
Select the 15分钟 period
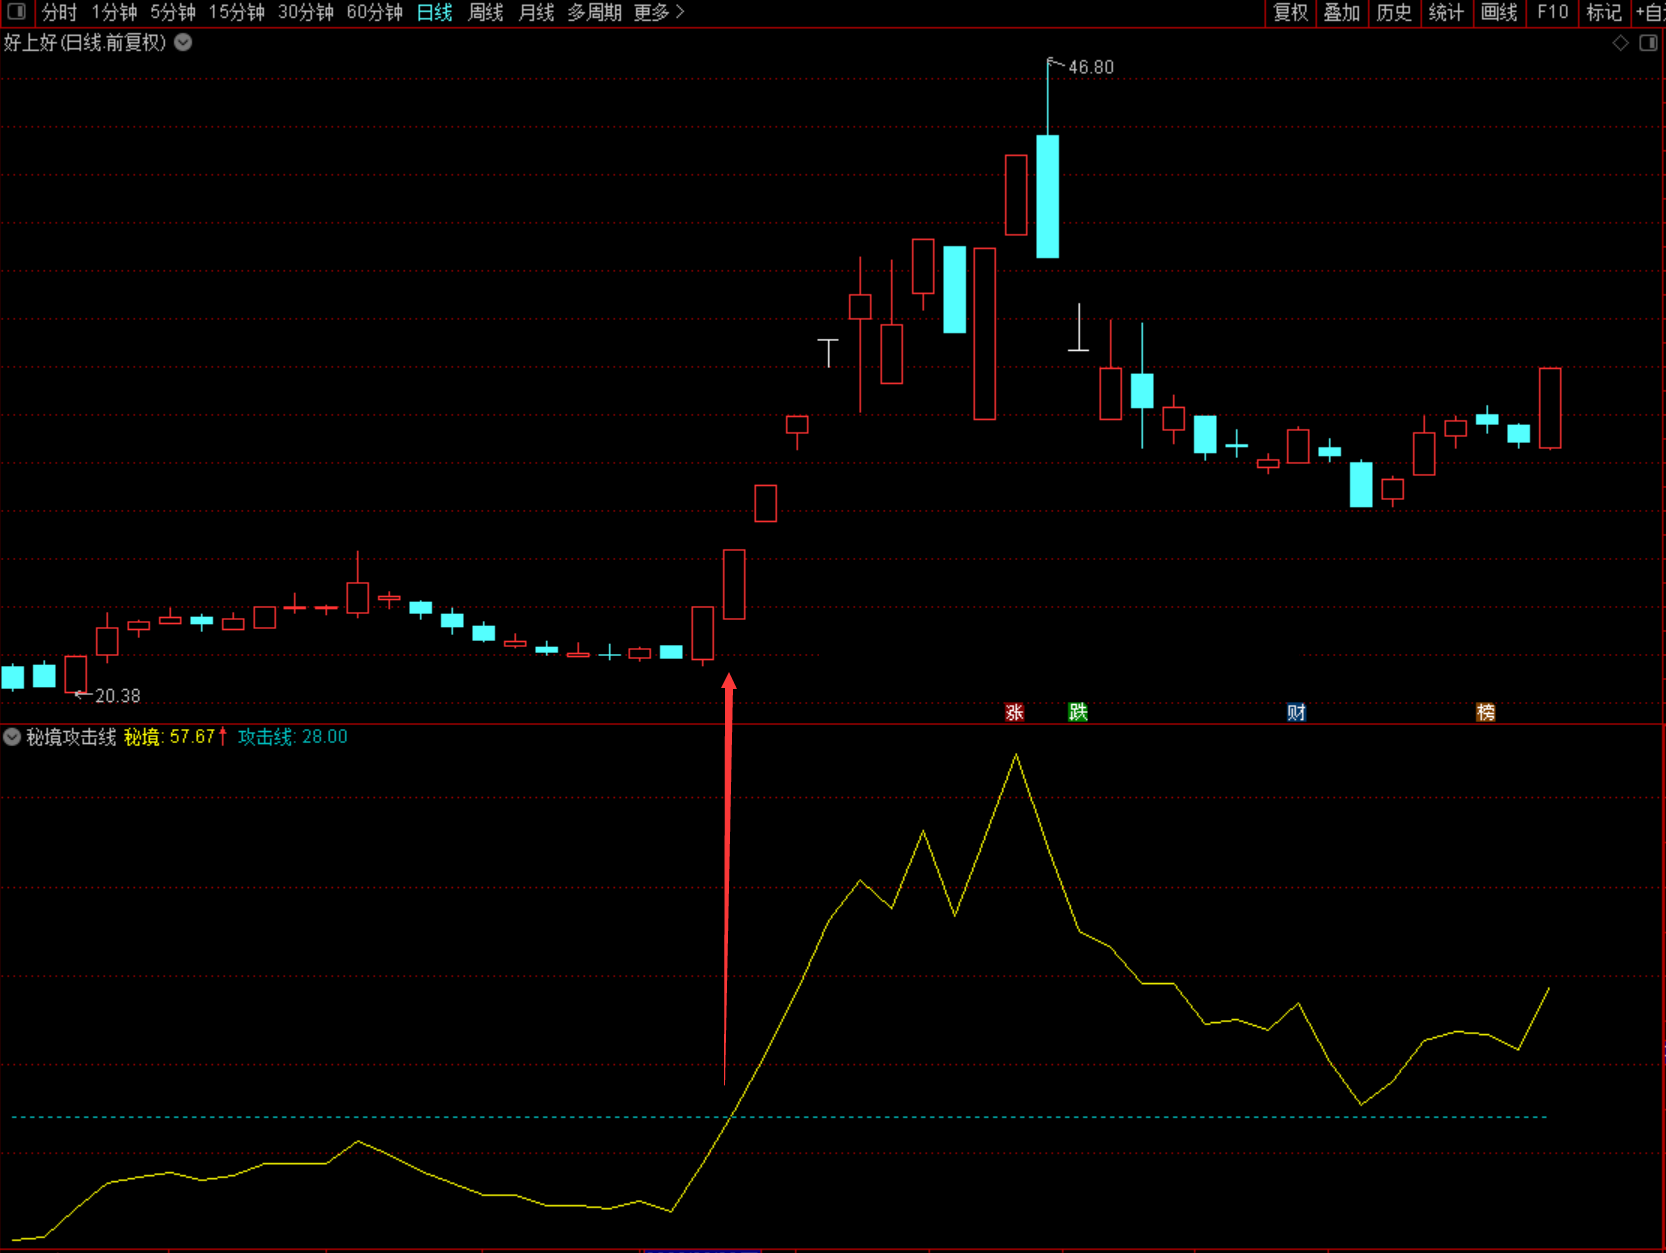(237, 12)
